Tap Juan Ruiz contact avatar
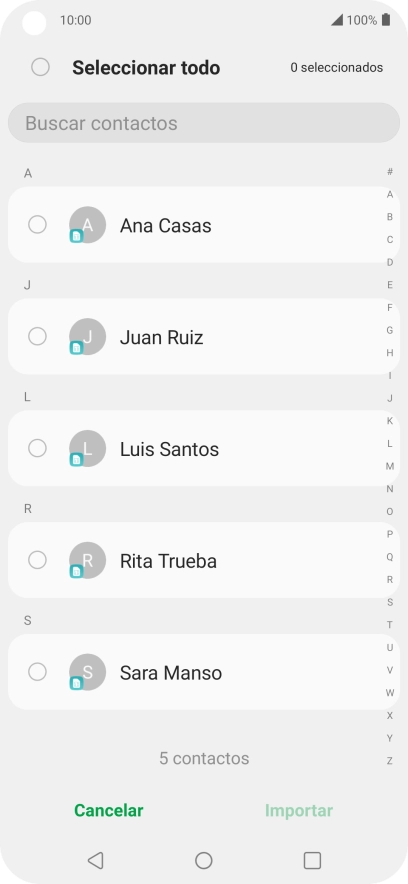408x884 pixels. click(87, 337)
